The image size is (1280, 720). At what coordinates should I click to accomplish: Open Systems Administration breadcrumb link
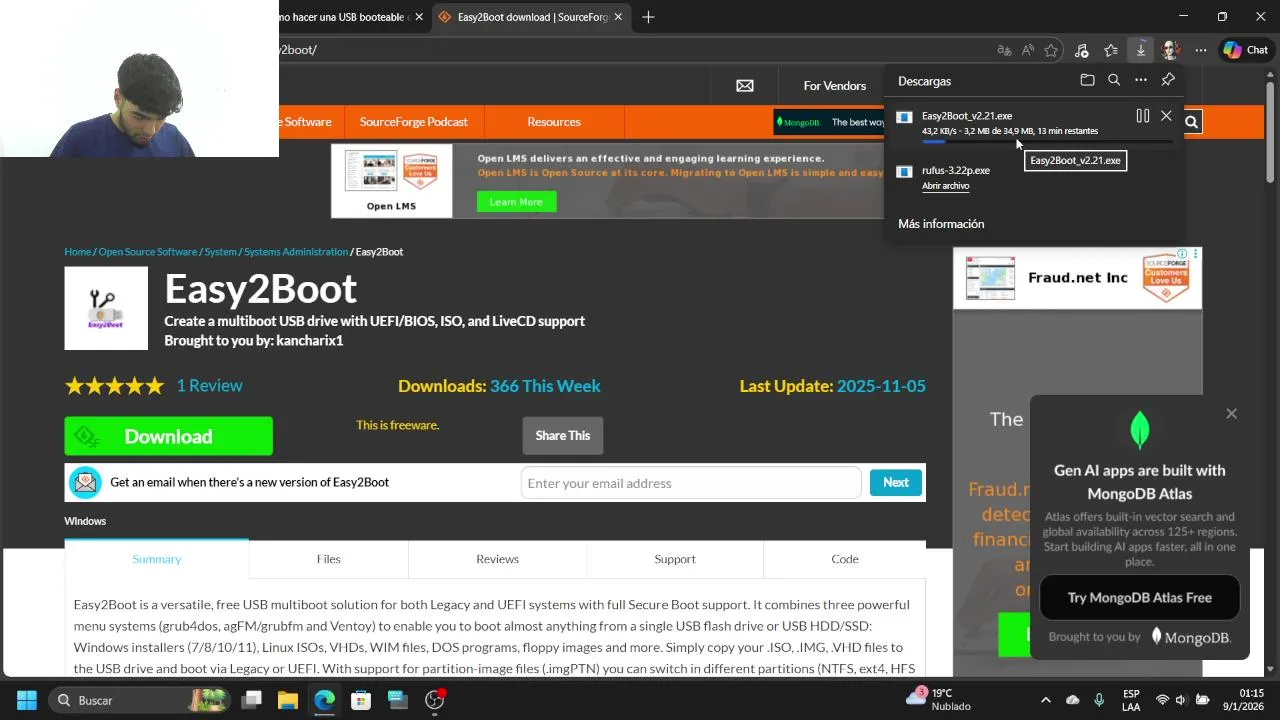296,252
